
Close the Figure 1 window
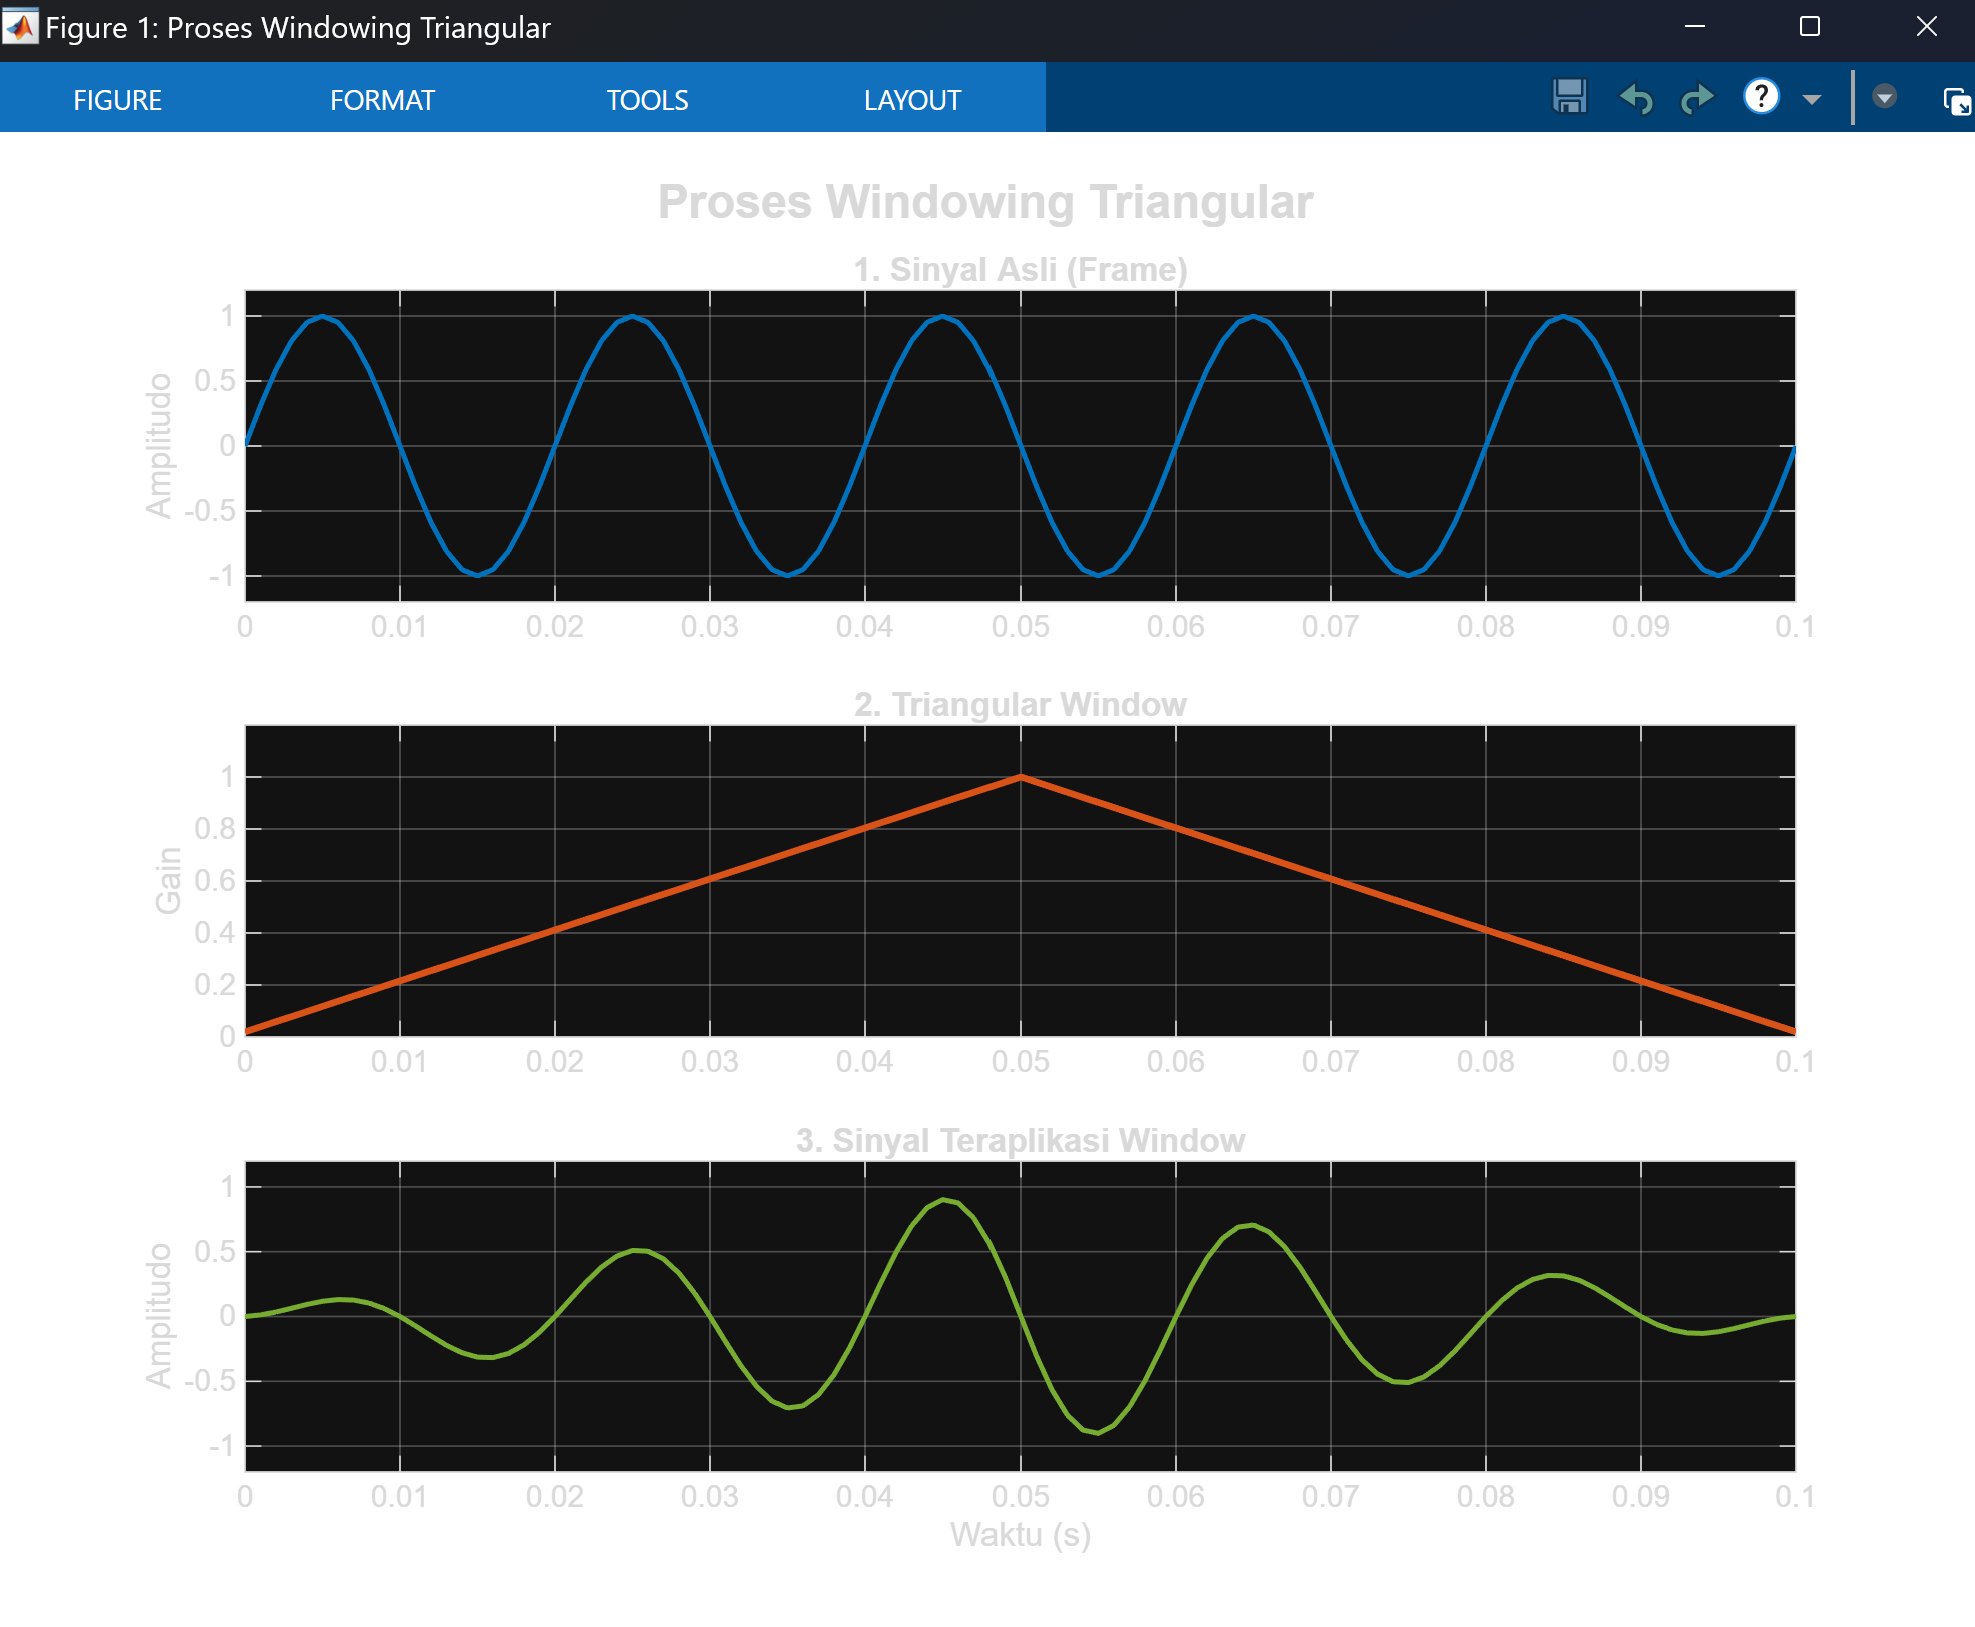1926,27
